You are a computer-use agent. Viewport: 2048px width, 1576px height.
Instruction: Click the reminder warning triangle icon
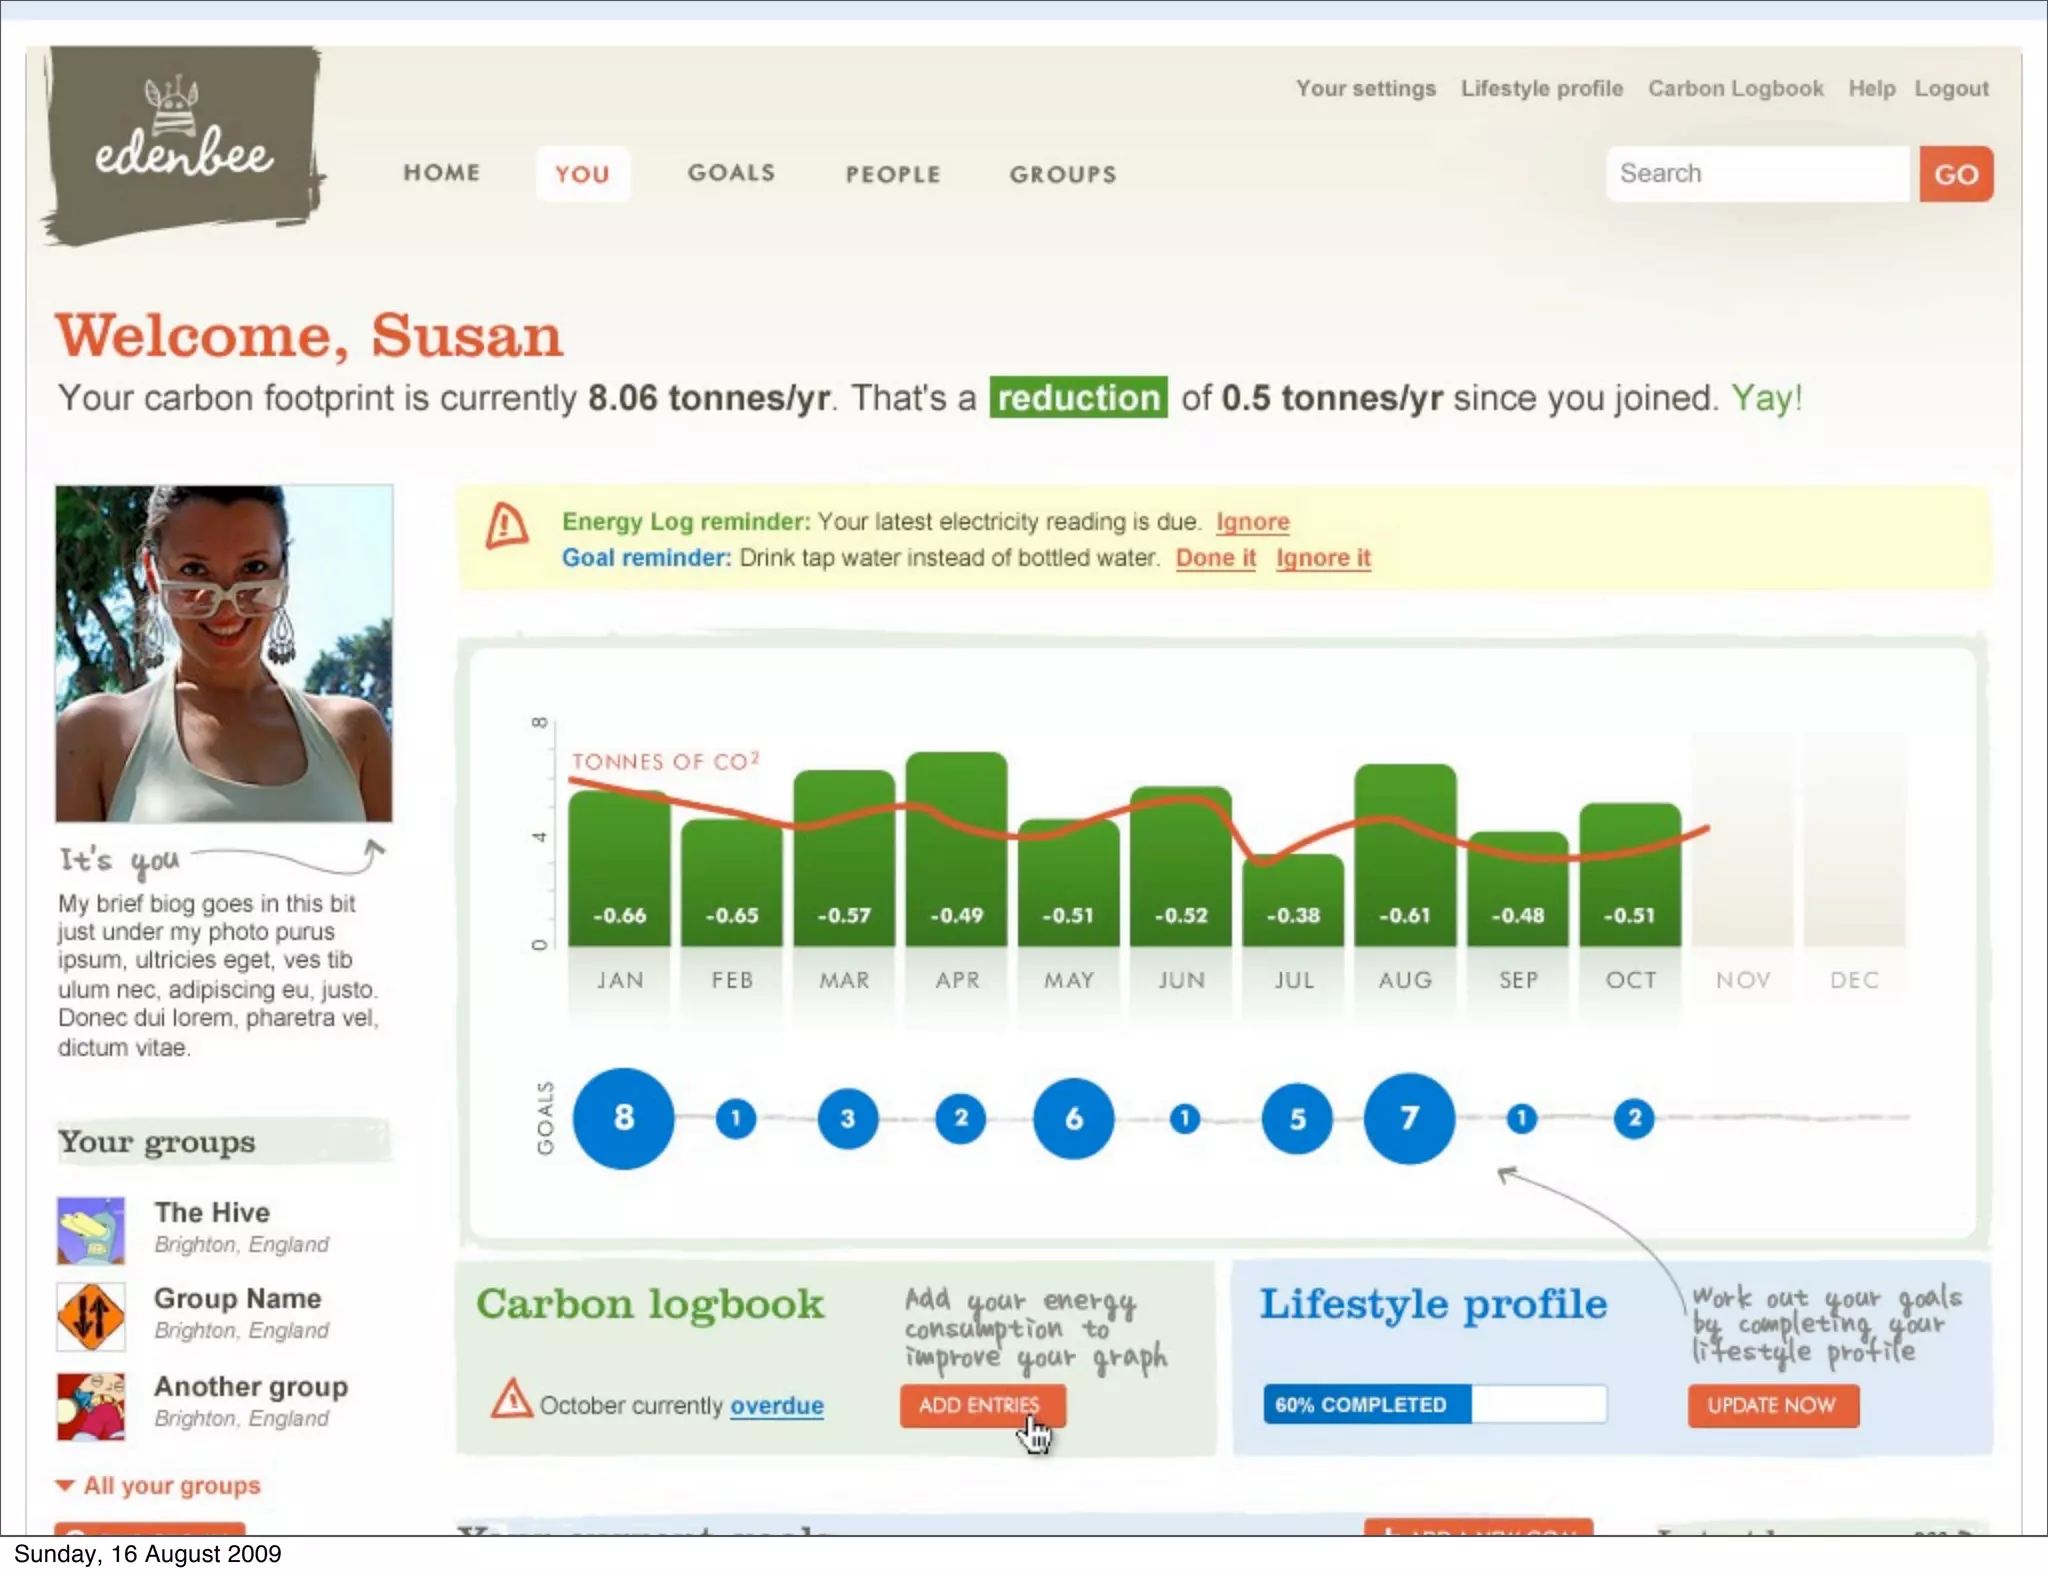click(507, 526)
